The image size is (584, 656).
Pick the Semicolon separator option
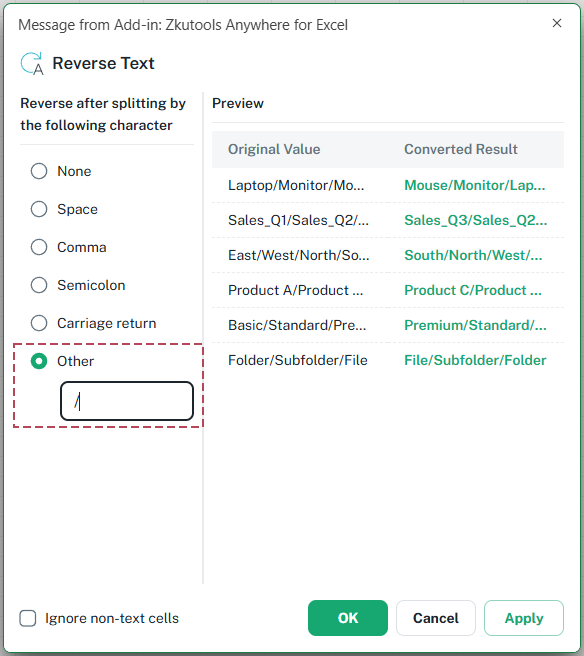pyautogui.click(x=39, y=285)
